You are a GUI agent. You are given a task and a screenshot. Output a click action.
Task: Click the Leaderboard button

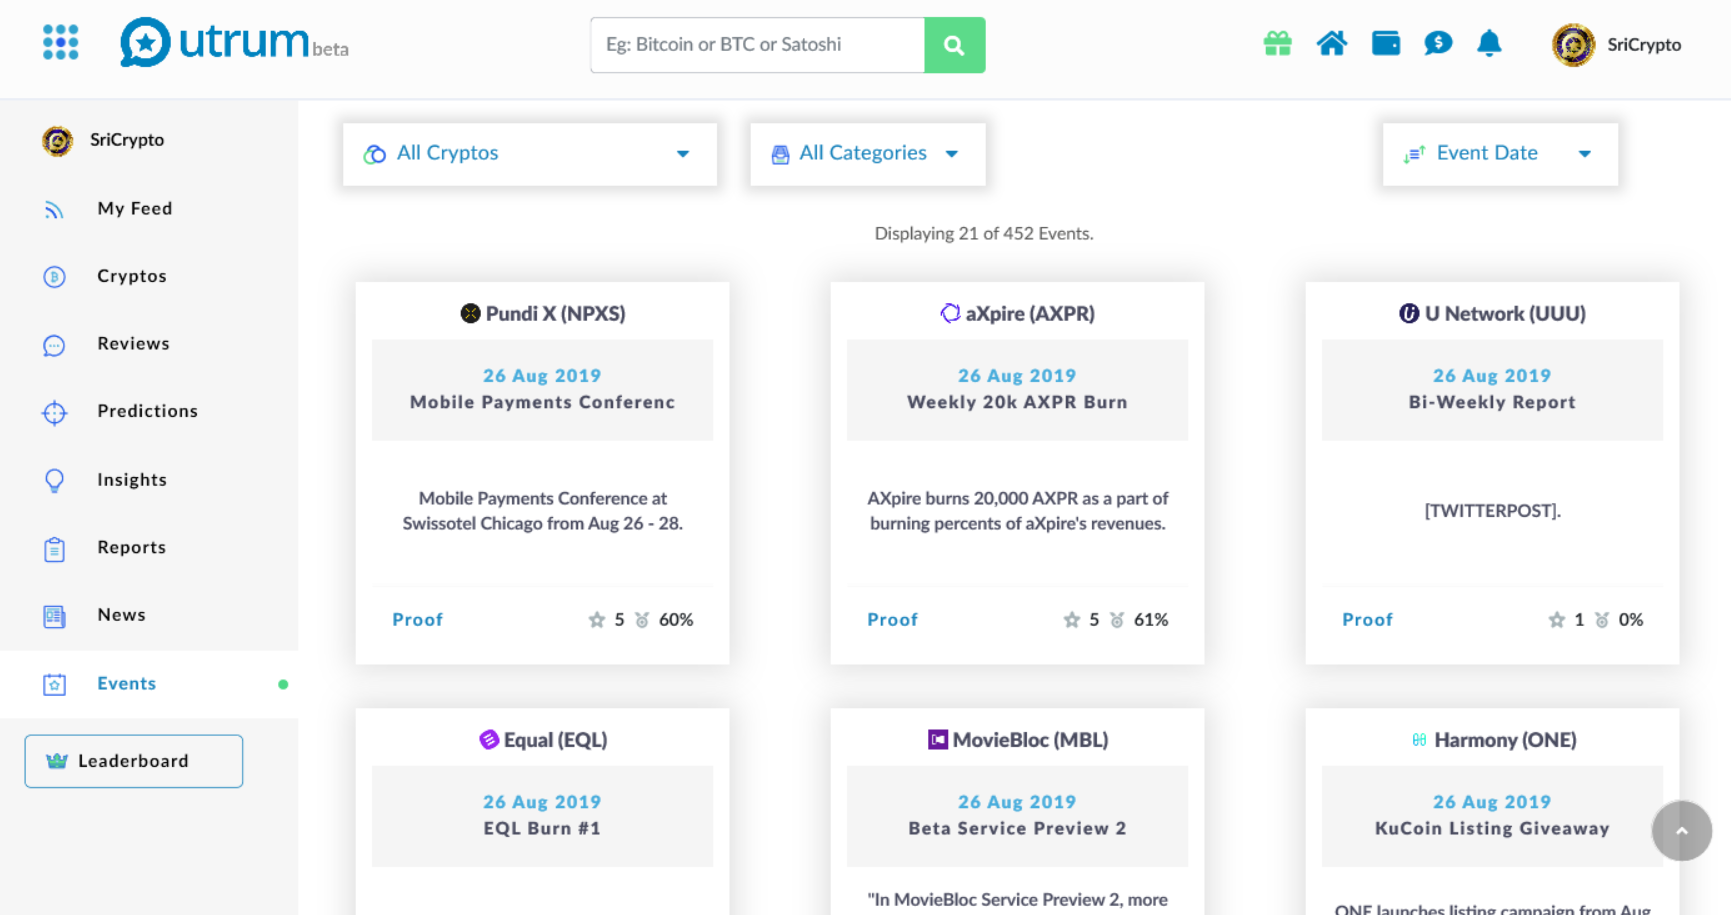[133, 761]
